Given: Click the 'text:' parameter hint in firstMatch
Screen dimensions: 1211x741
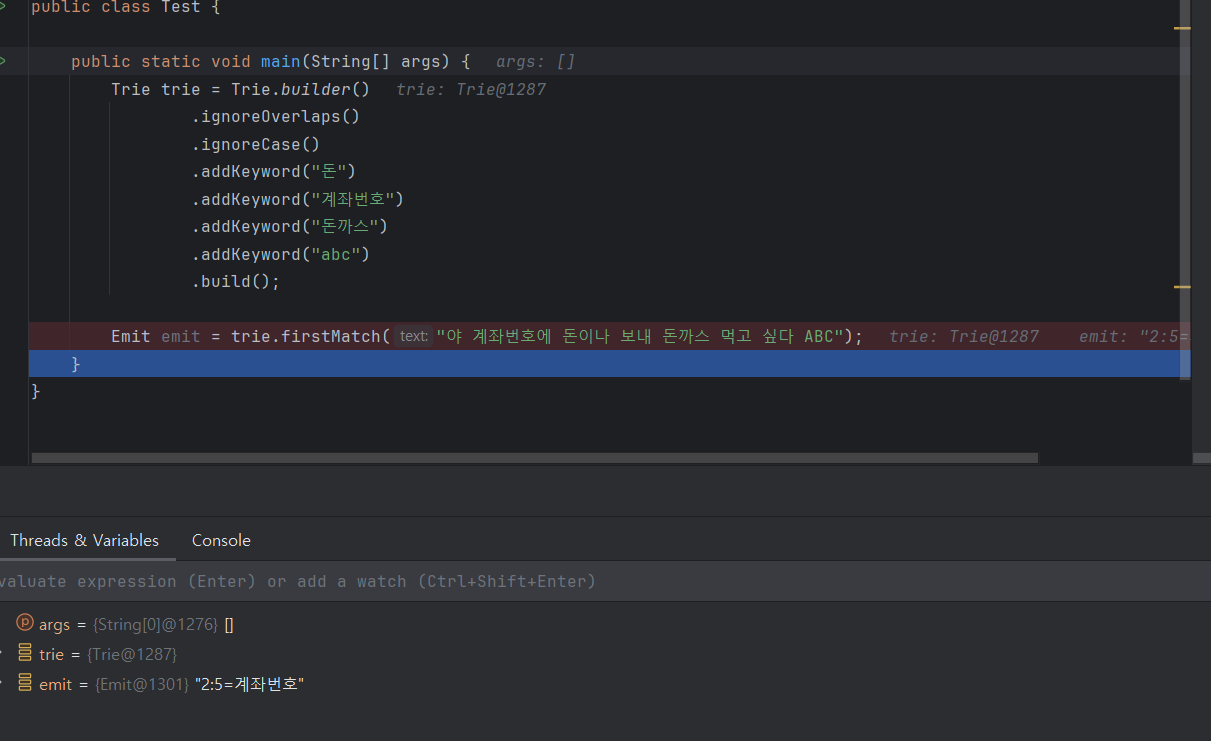Looking at the screenshot, I should (x=413, y=336).
